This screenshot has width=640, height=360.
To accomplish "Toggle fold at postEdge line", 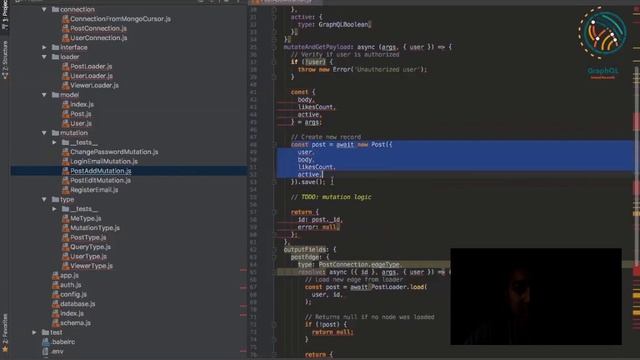I will (274, 257).
